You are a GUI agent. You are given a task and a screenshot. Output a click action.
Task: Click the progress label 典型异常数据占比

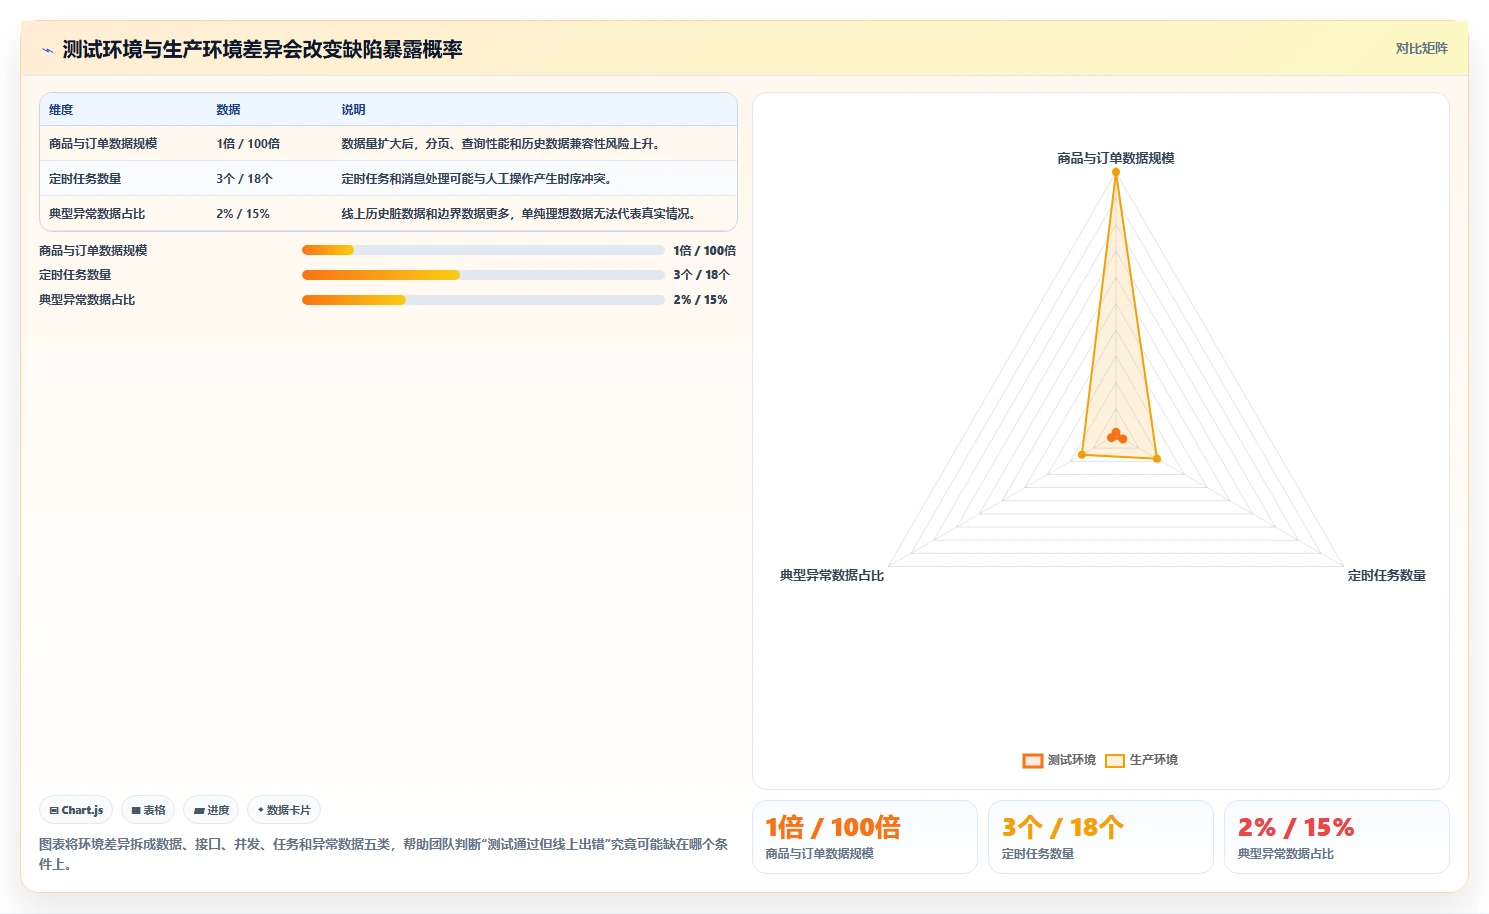tap(87, 300)
